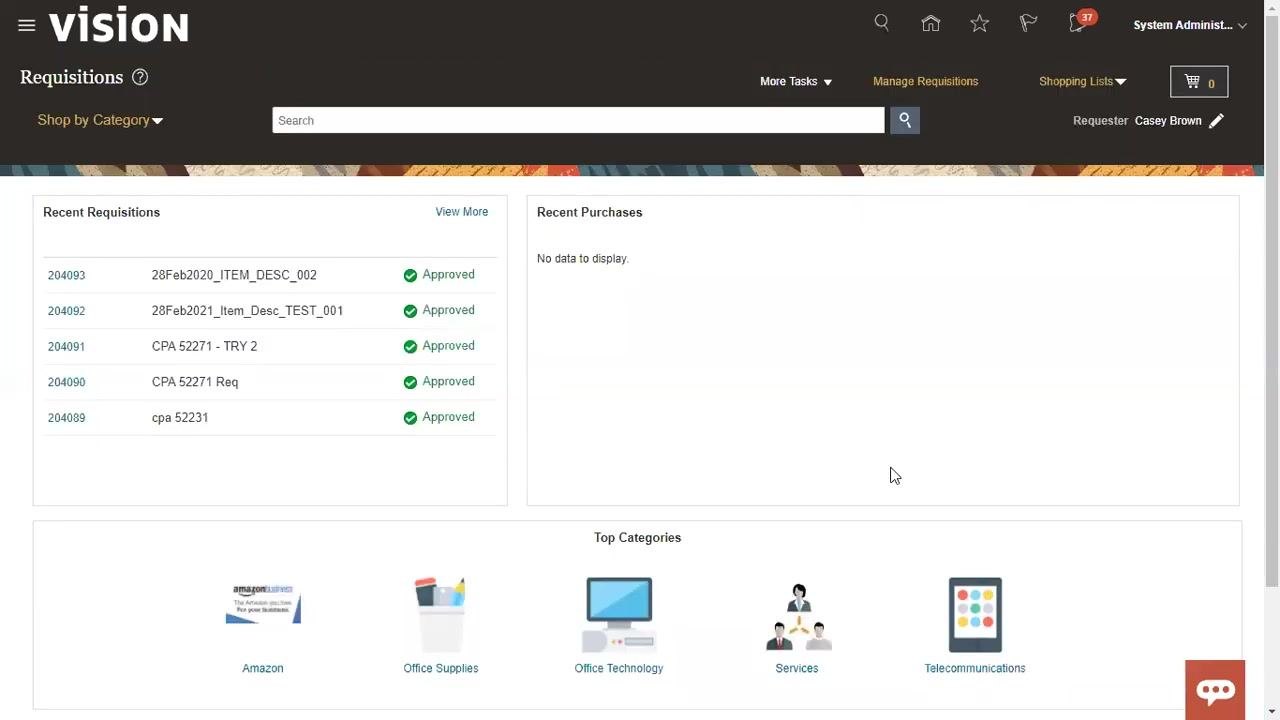The height and width of the screenshot is (720, 1280).
Task: Click the Office Supplies label
Action: pyautogui.click(x=441, y=668)
